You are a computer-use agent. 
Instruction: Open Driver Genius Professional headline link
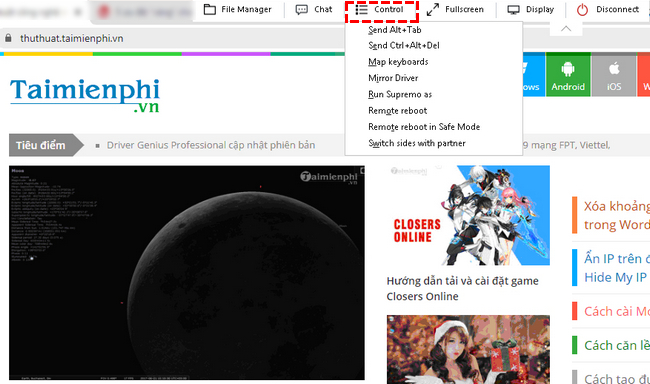click(x=211, y=145)
